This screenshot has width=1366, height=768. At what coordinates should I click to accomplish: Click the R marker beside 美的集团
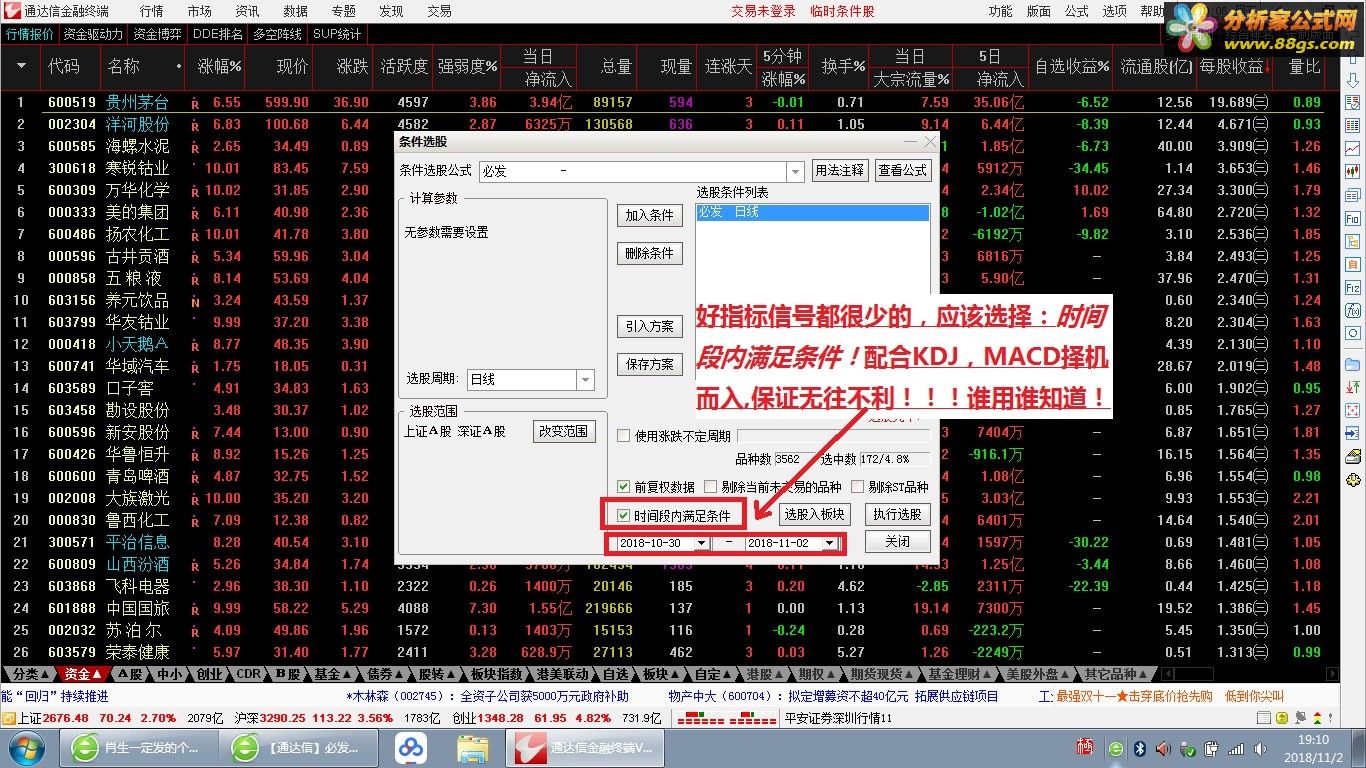click(x=194, y=213)
